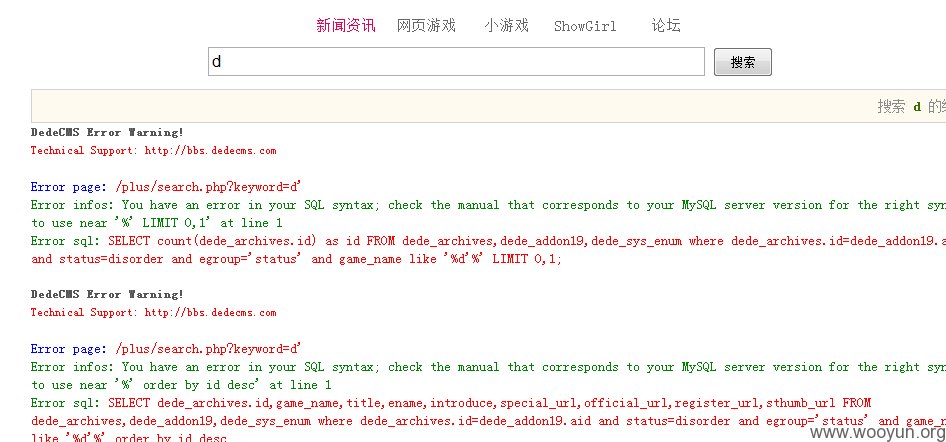Select second 'DedeCMS Error Warning!' heading
946x442 pixels.
coord(107,294)
